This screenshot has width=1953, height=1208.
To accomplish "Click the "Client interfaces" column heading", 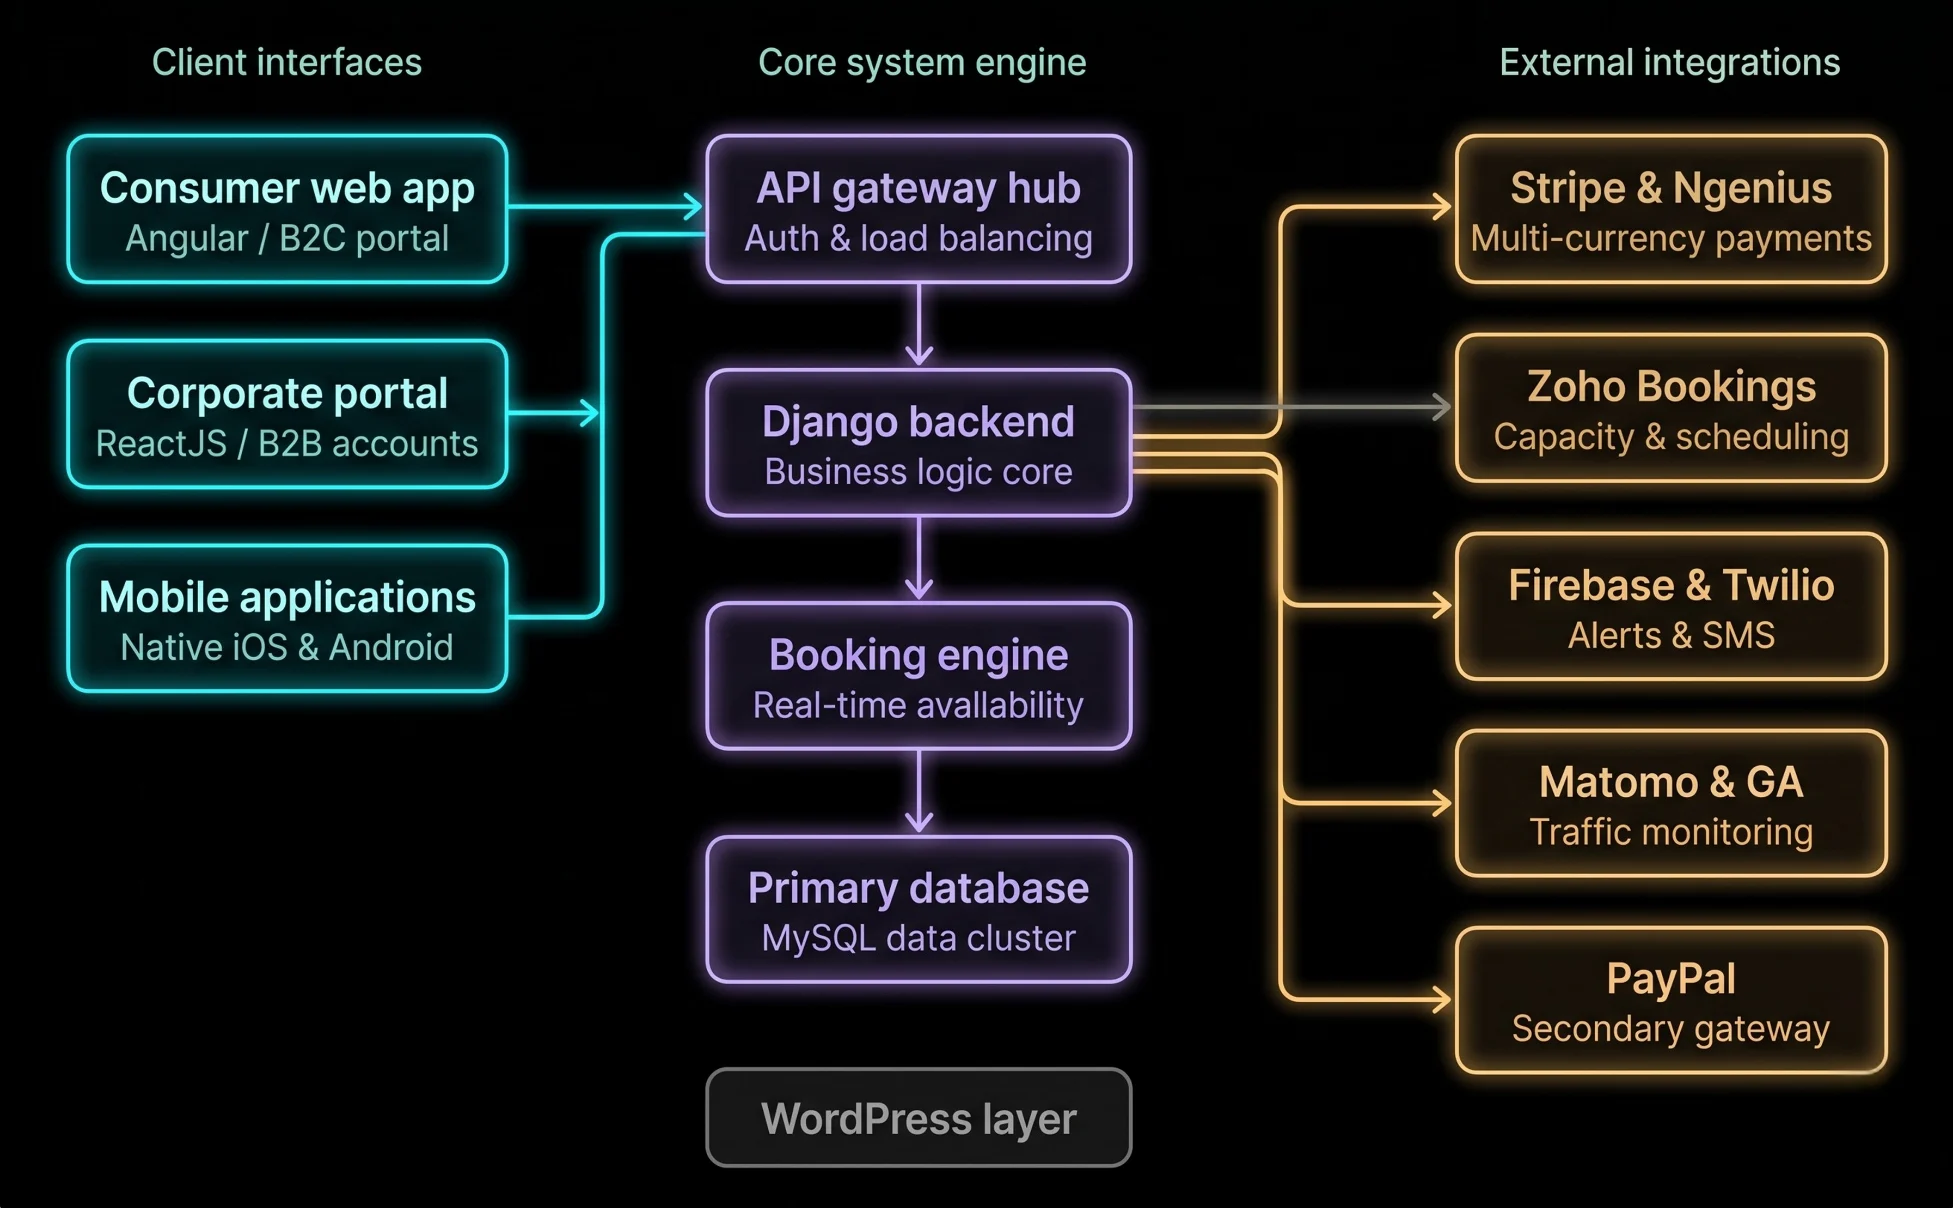I will pos(287,62).
